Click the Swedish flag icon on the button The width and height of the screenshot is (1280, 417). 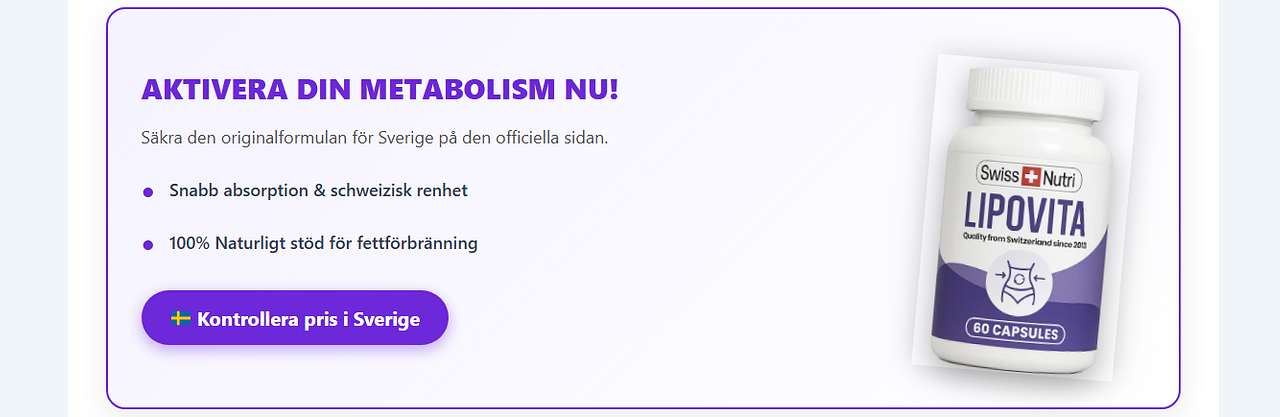point(181,319)
